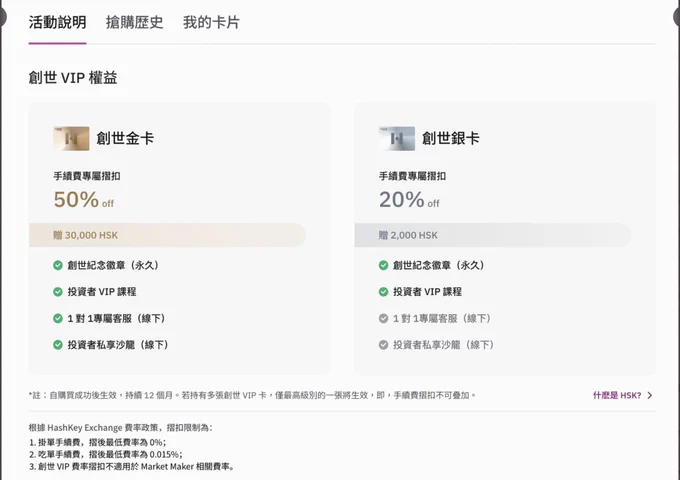The width and height of the screenshot is (680, 480).
Task: Click the 20% off discount text
Action: [x=409, y=200]
